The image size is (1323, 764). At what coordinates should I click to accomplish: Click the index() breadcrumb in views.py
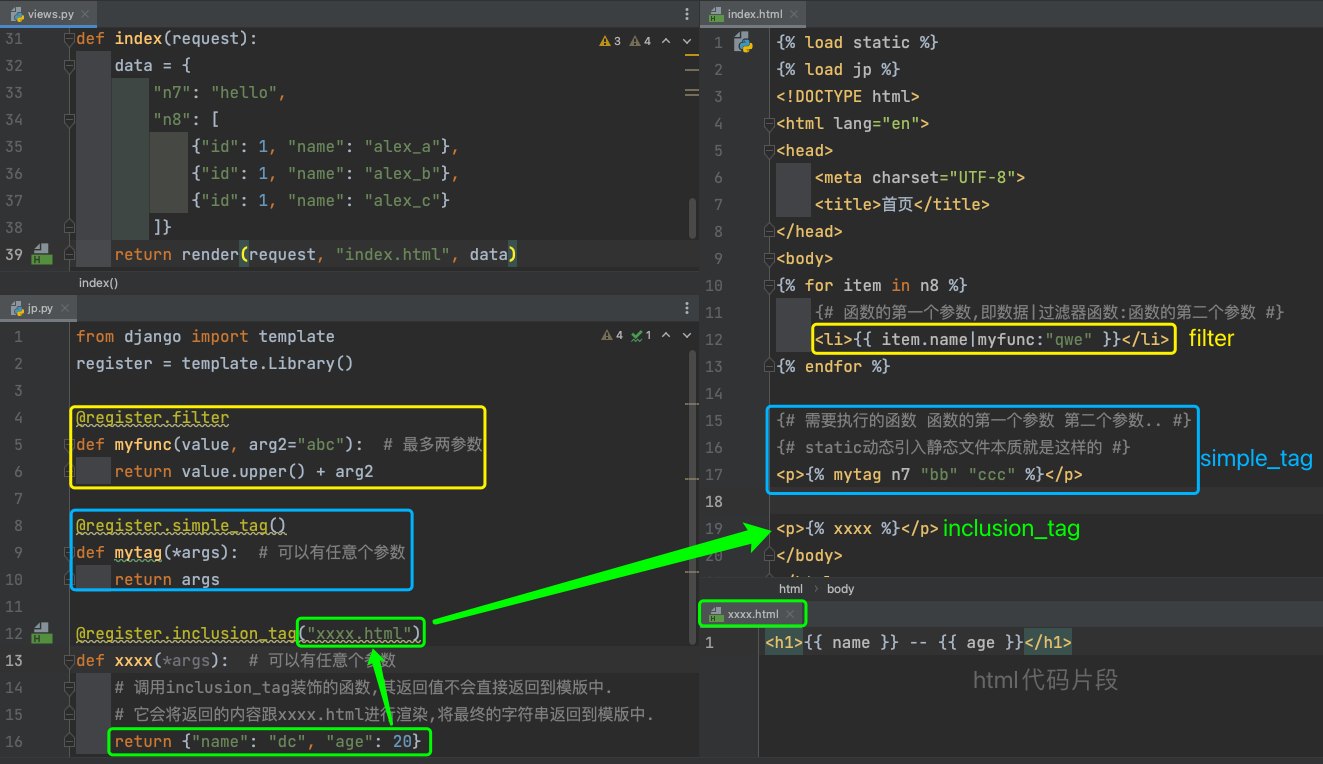click(x=98, y=283)
